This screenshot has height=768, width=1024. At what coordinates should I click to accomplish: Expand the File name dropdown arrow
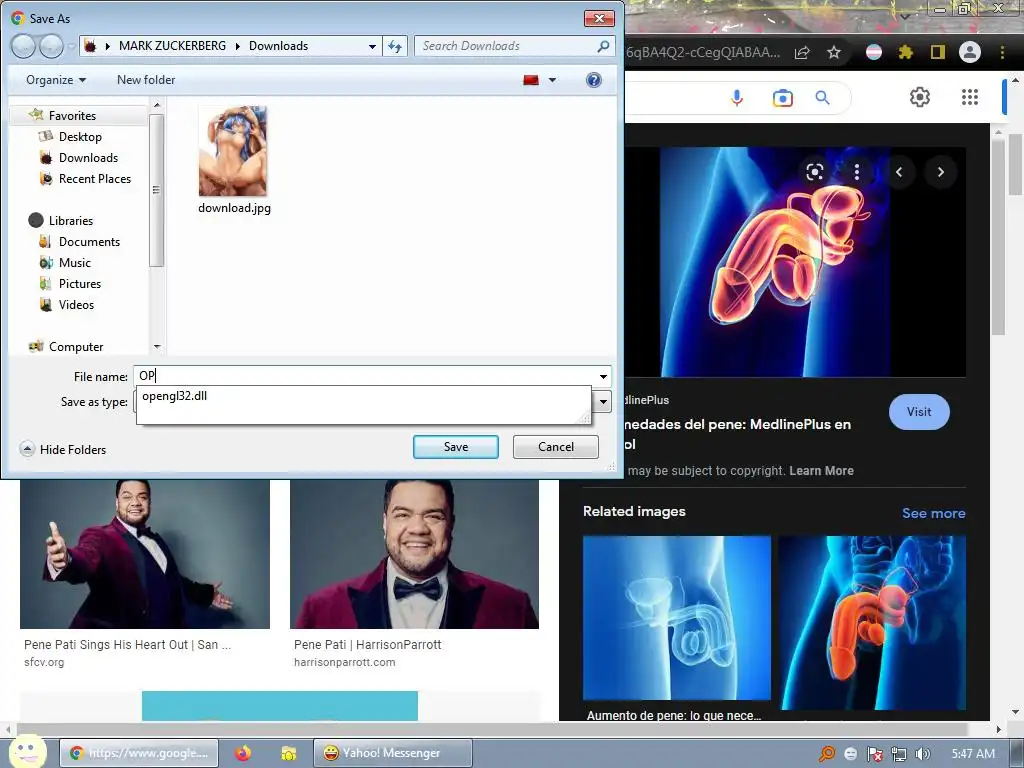click(x=603, y=376)
